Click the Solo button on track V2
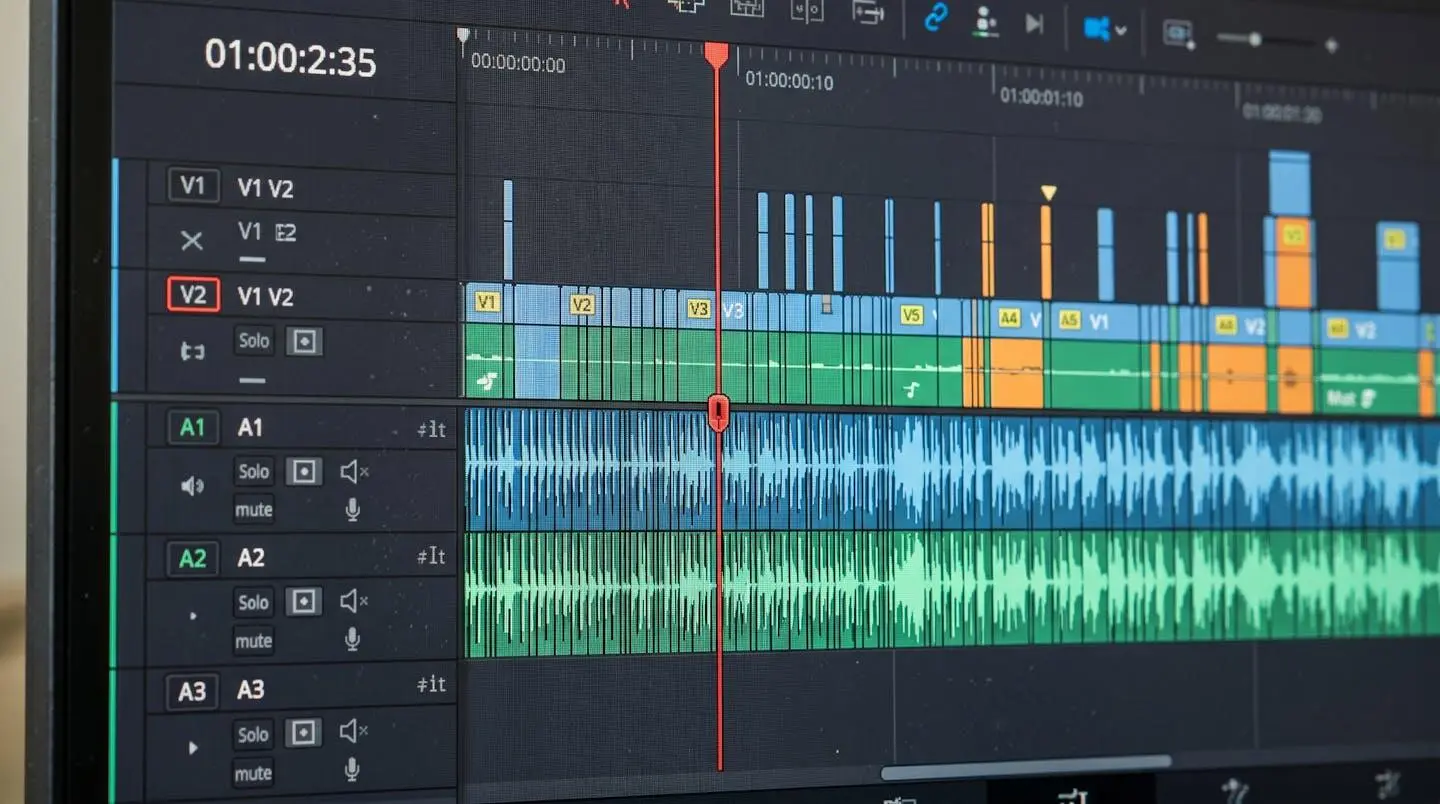 [252, 341]
